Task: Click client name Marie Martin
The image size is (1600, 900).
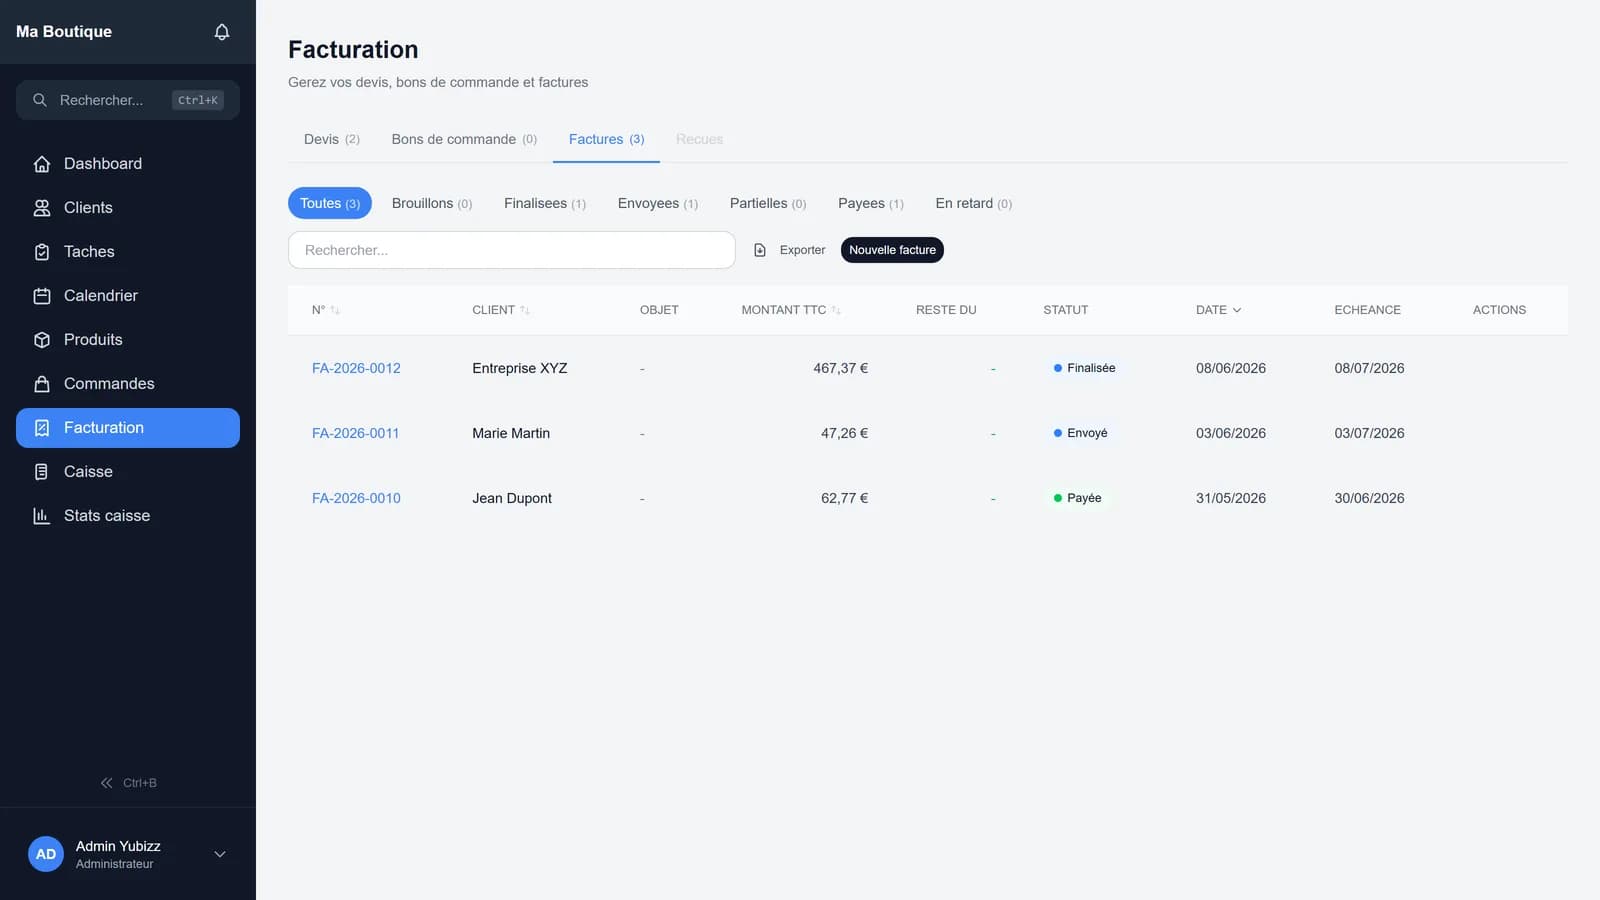Action: click(x=511, y=433)
